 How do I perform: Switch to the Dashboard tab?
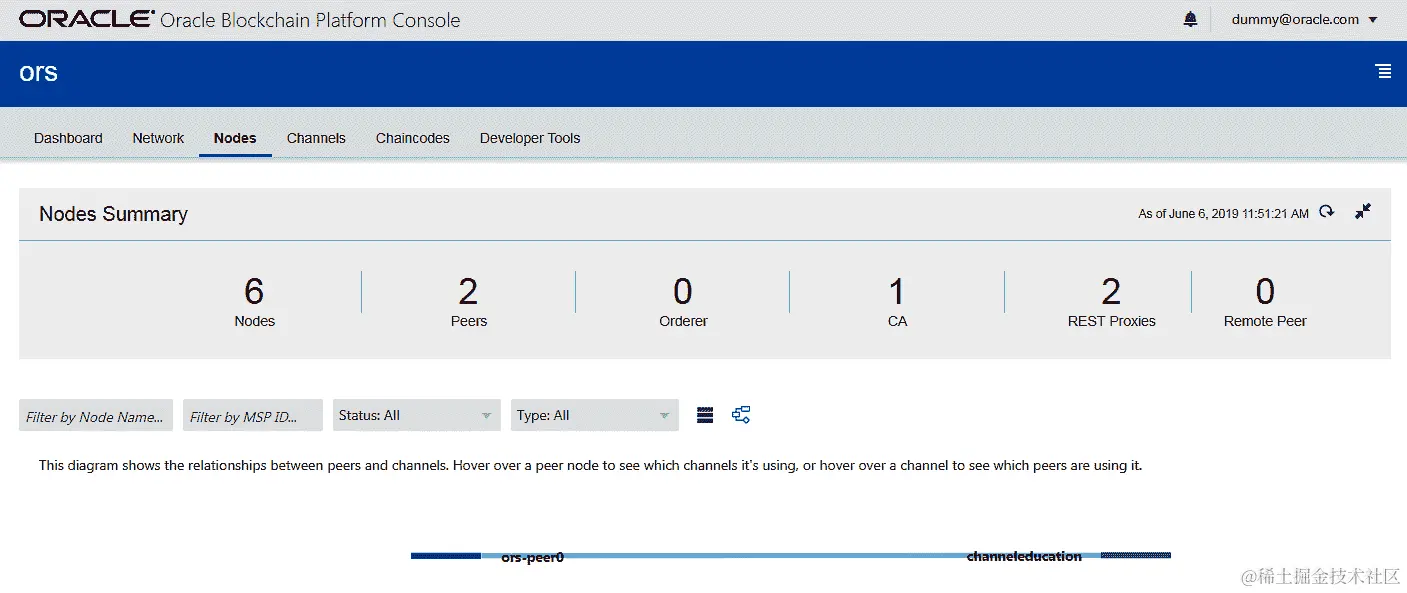tap(68, 138)
